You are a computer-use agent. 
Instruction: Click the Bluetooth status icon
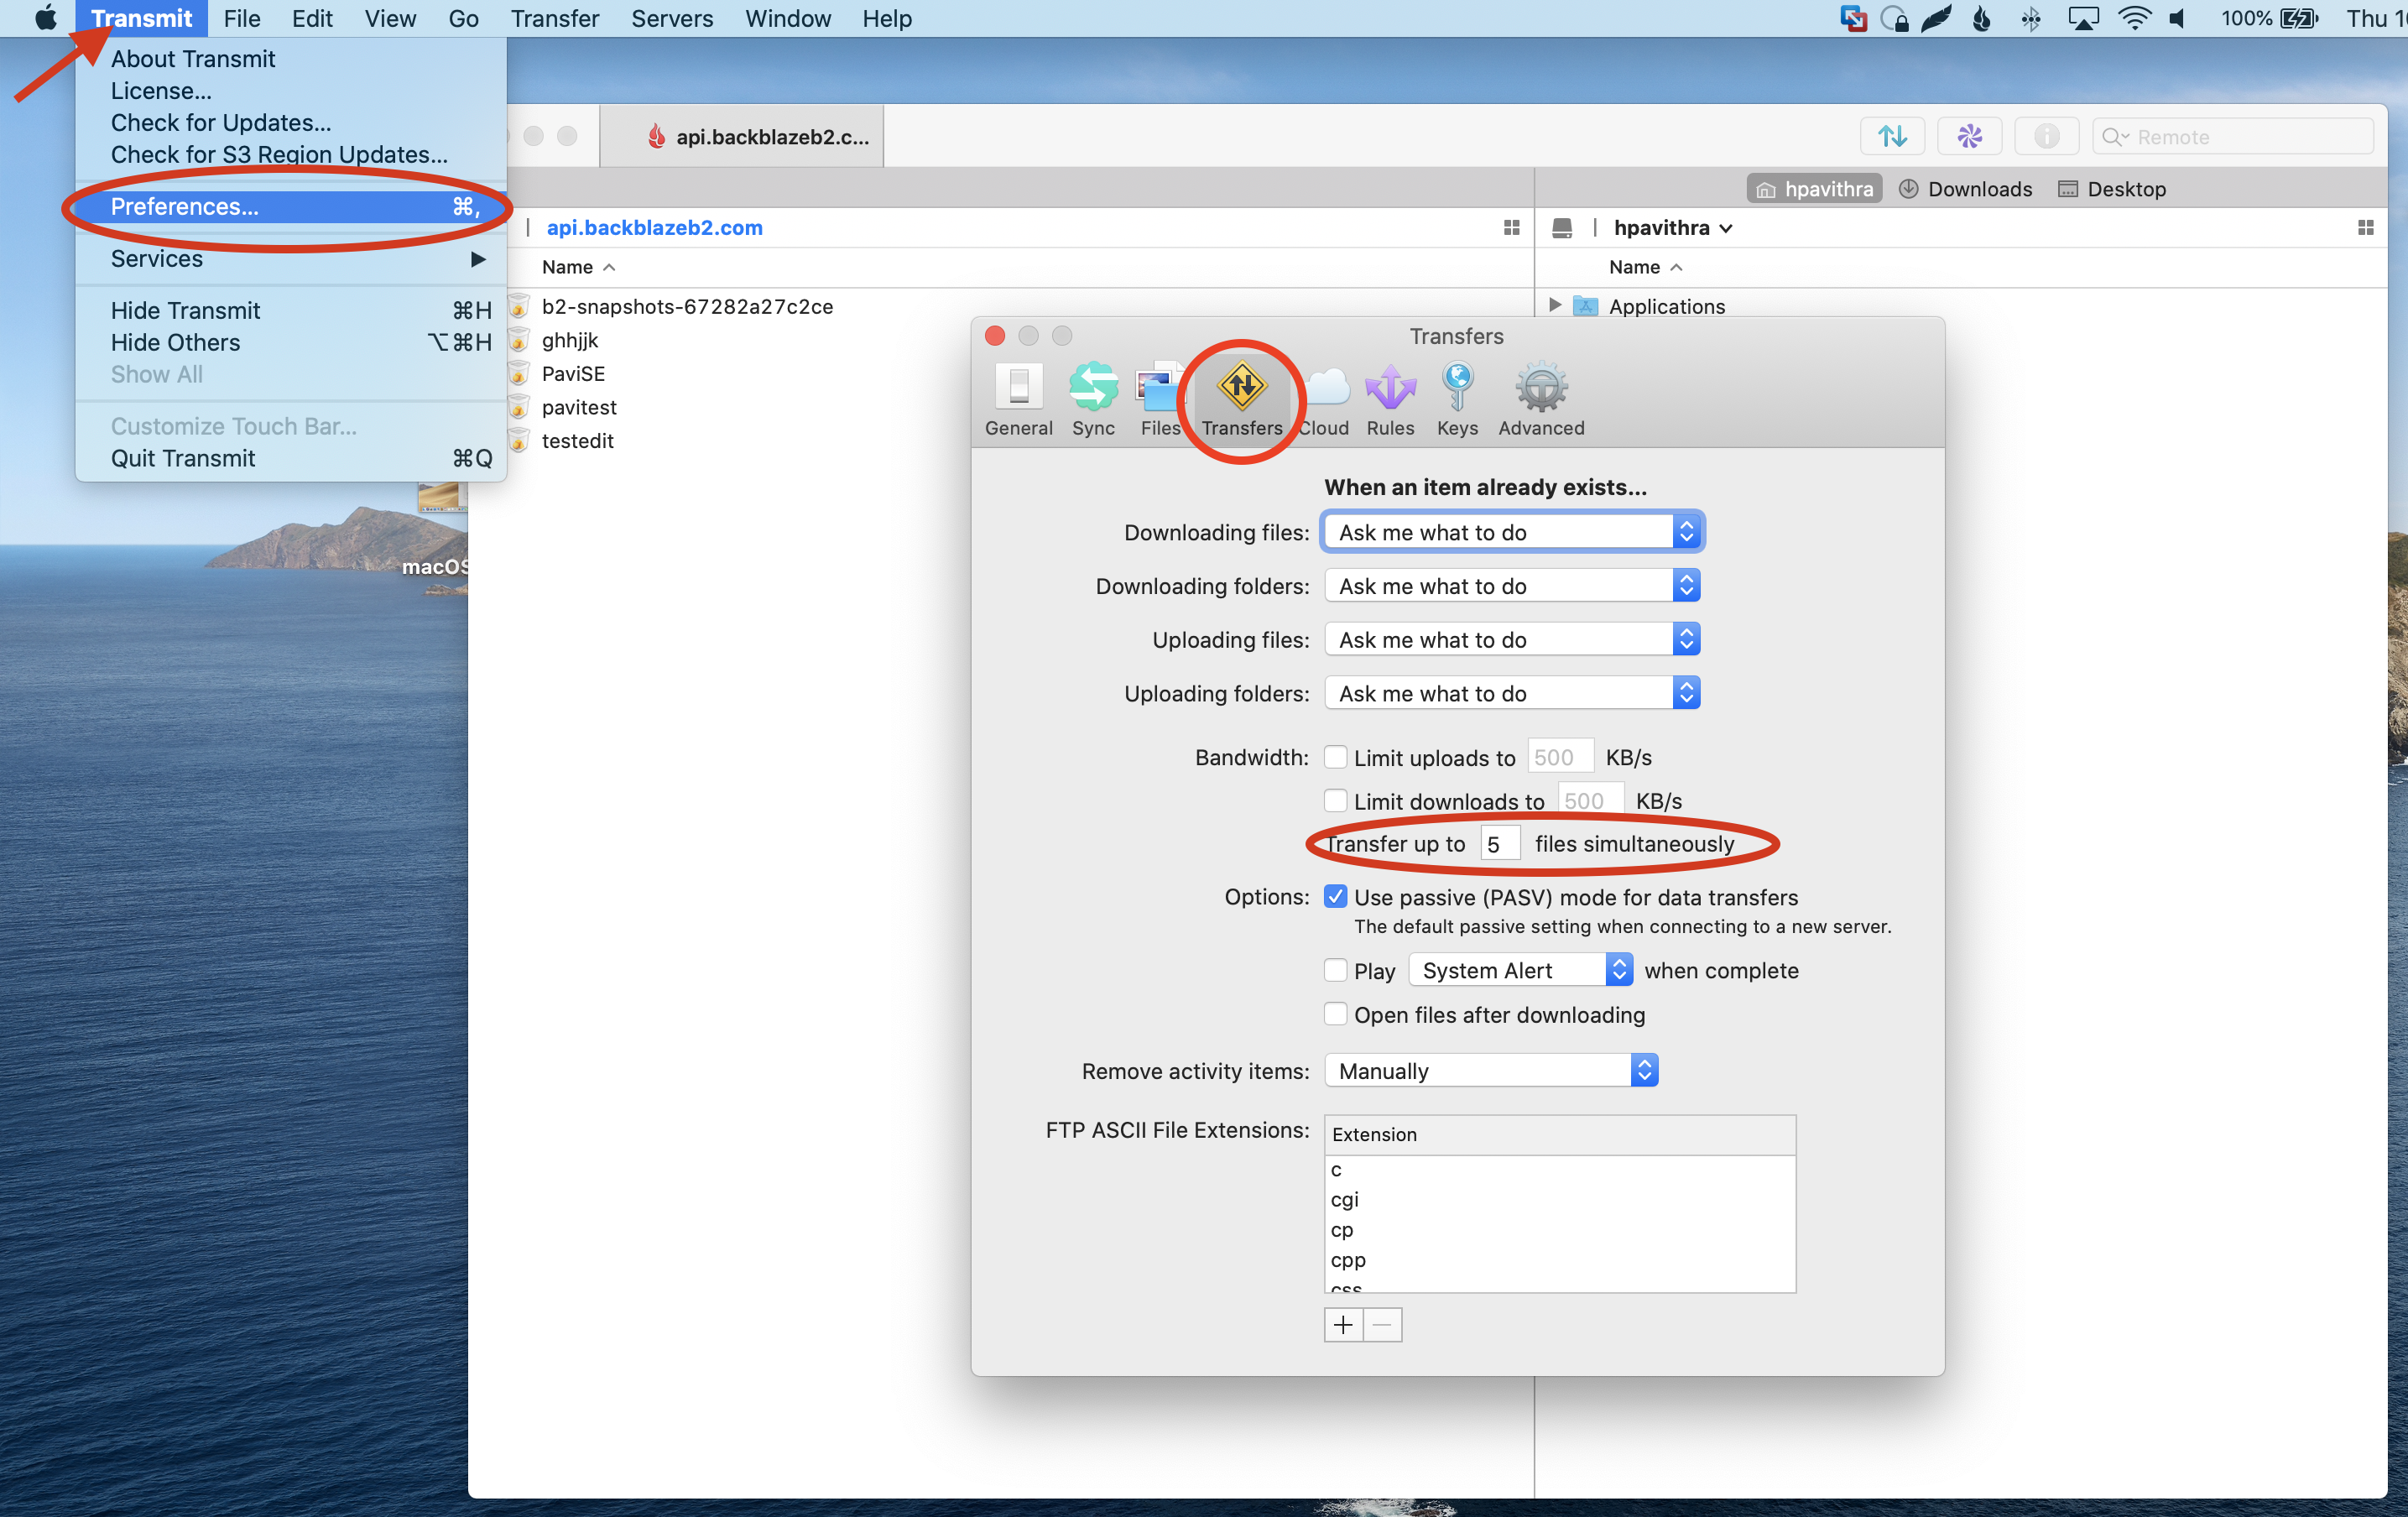click(x=2030, y=18)
